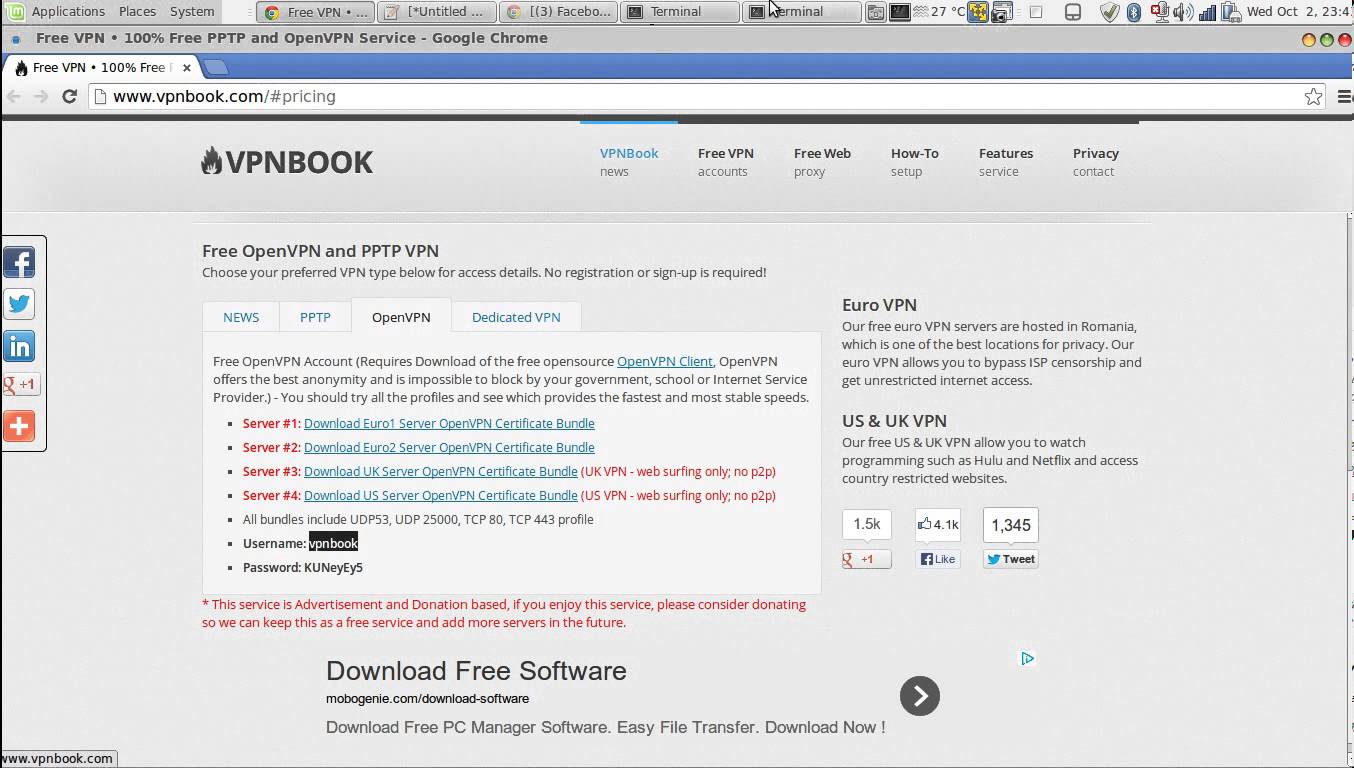This screenshot has width=1354, height=768.
Task: Close the Free VPN browser tab
Action: coord(186,68)
